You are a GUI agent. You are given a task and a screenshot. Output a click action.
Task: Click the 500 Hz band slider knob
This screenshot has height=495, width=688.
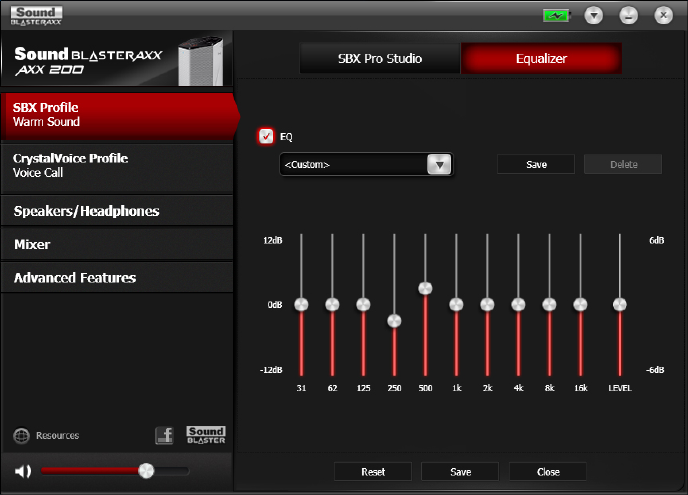[x=425, y=288]
